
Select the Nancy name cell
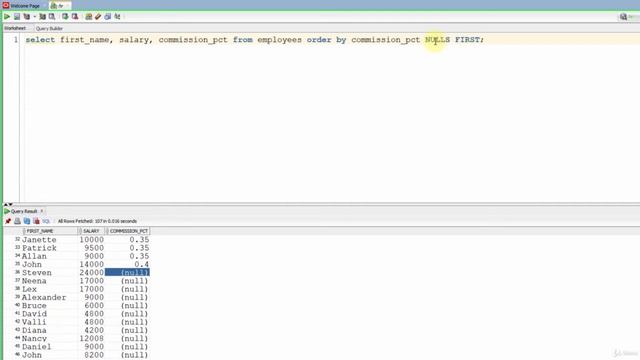tap(49, 338)
